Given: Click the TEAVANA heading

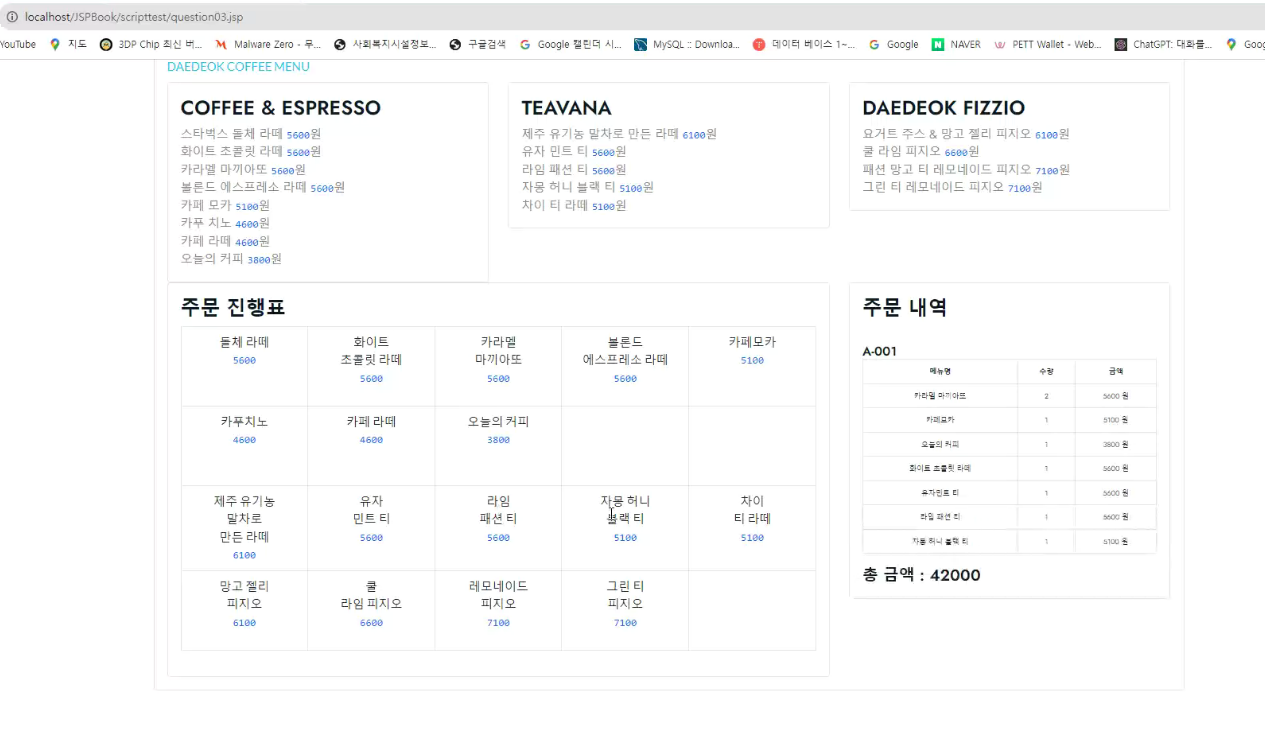Looking at the screenshot, I should point(567,108).
